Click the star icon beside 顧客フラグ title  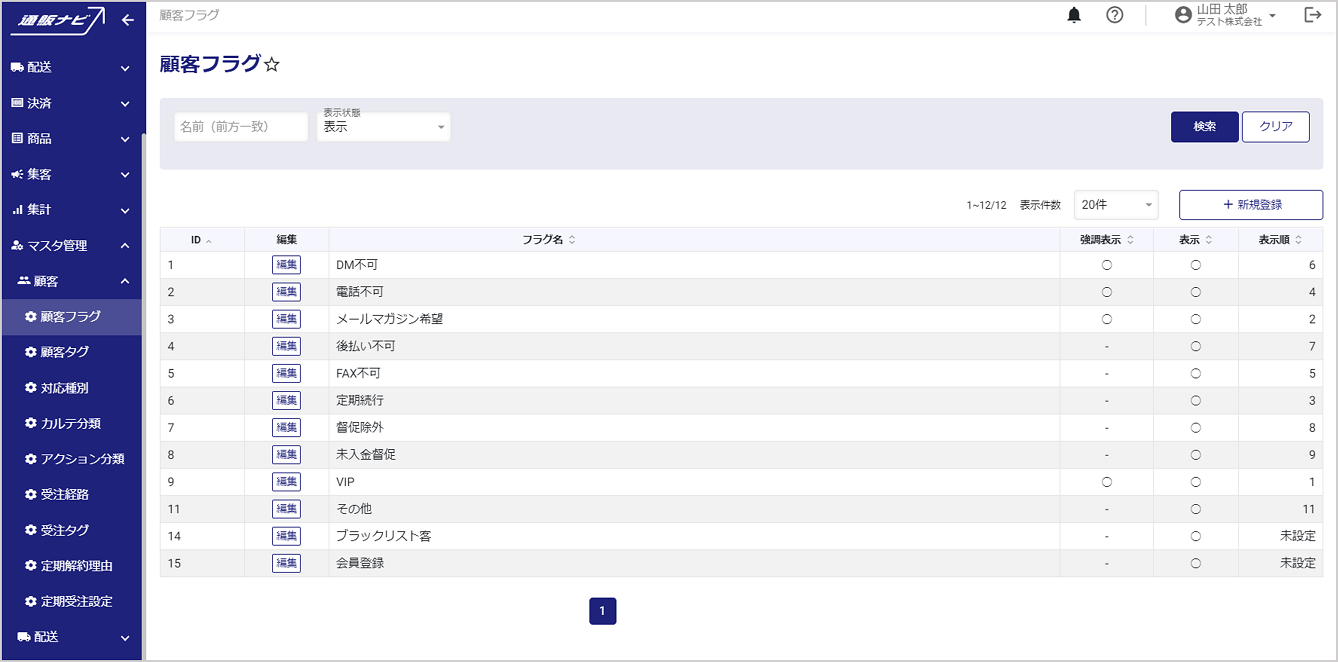point(272,65)
